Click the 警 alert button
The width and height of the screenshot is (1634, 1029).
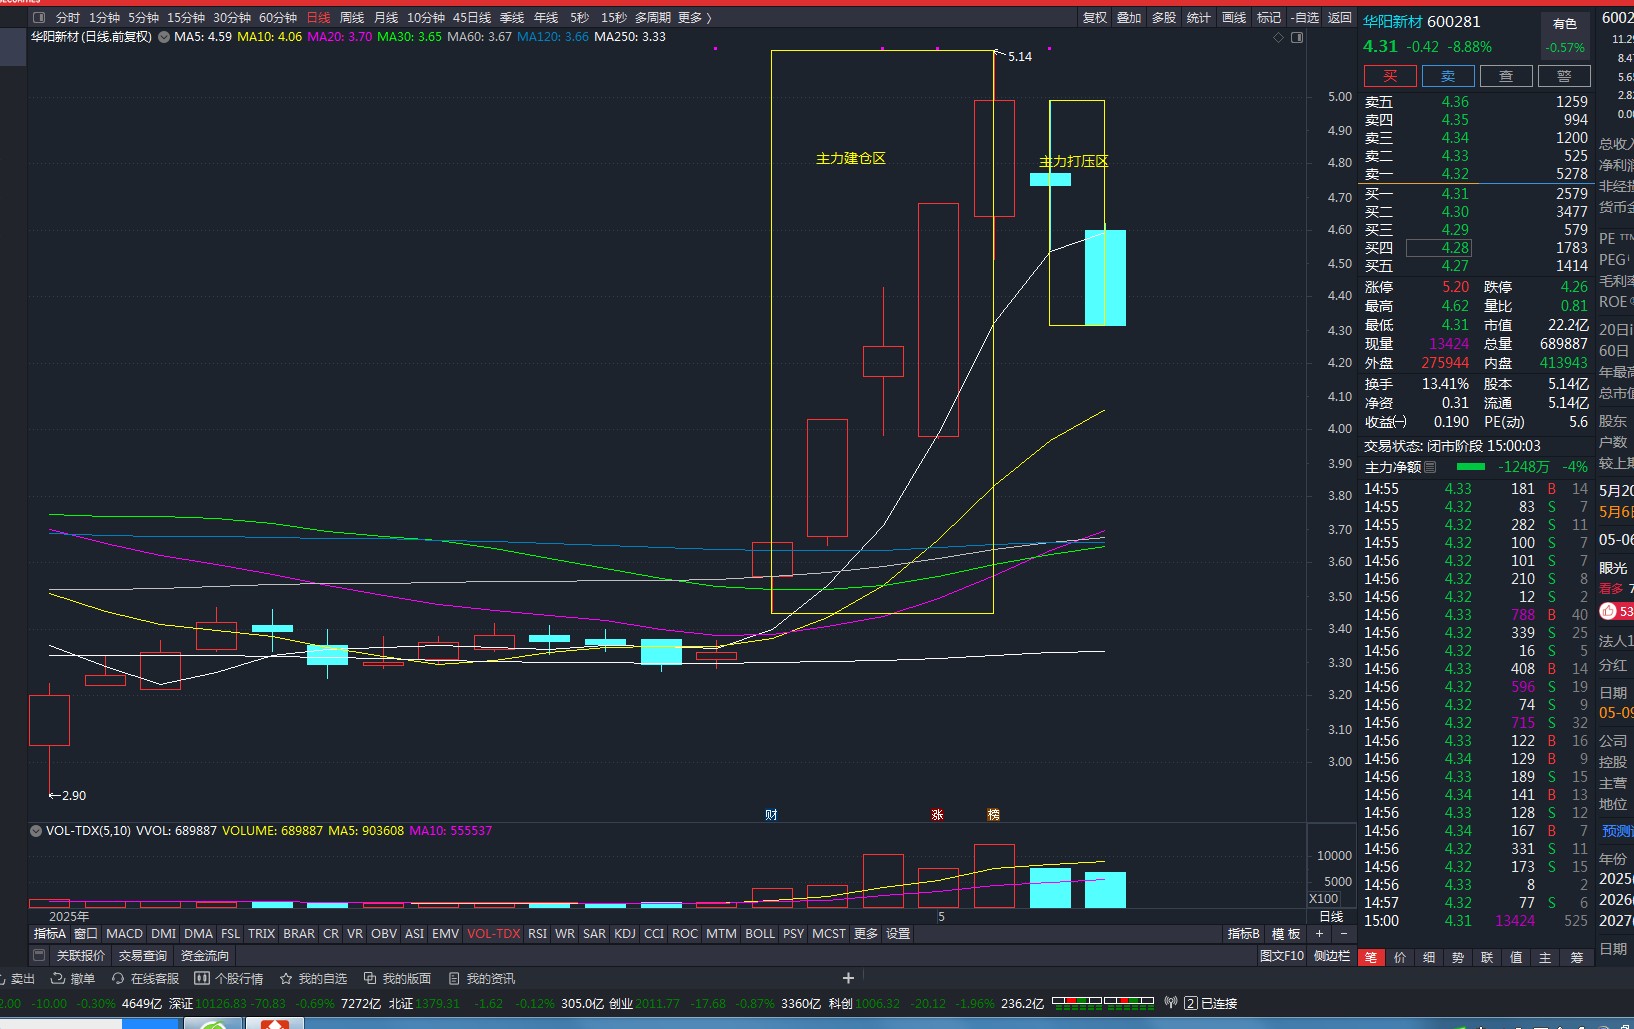[1564, 76]
